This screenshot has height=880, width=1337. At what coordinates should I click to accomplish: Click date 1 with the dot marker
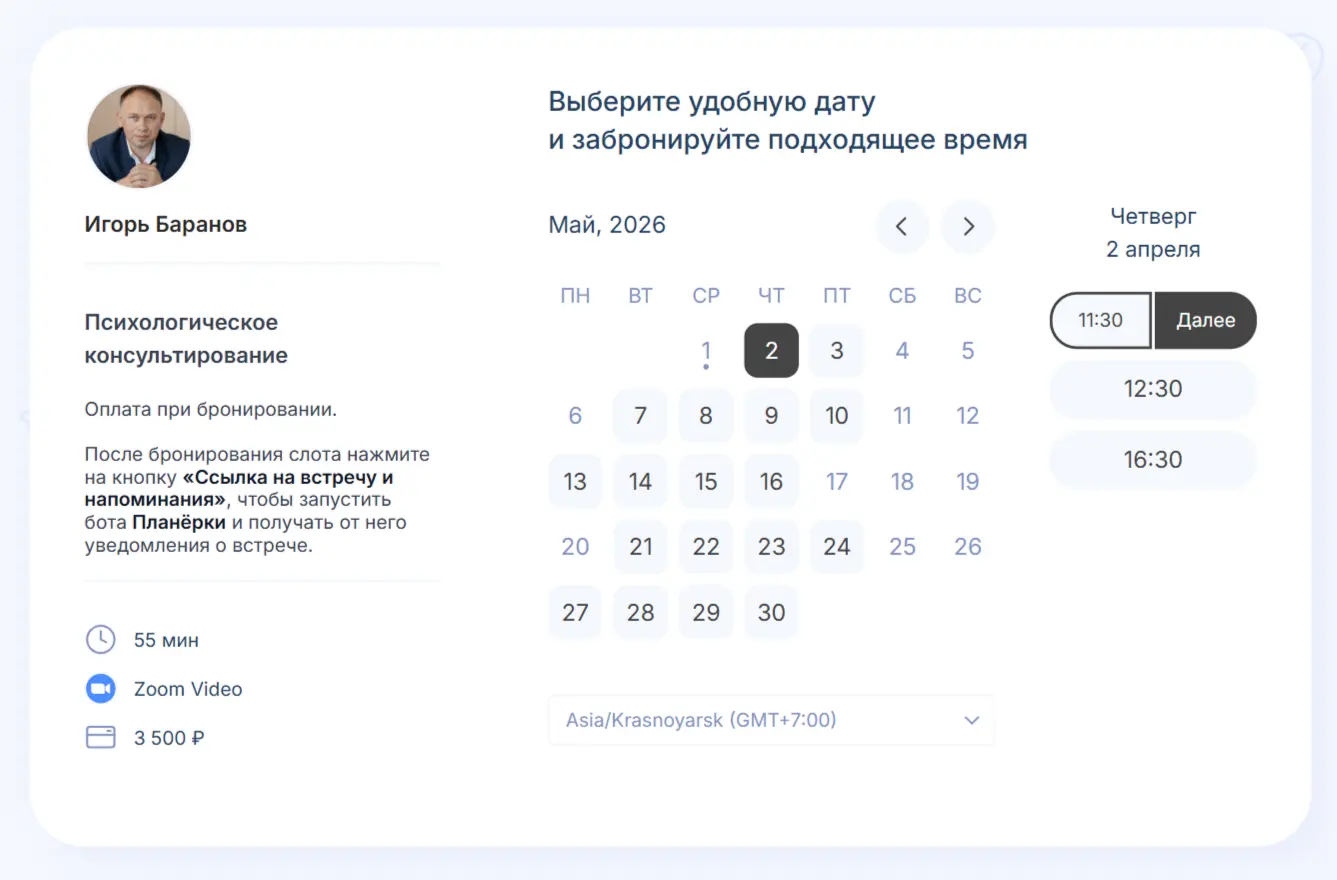[x=706, y=351]
